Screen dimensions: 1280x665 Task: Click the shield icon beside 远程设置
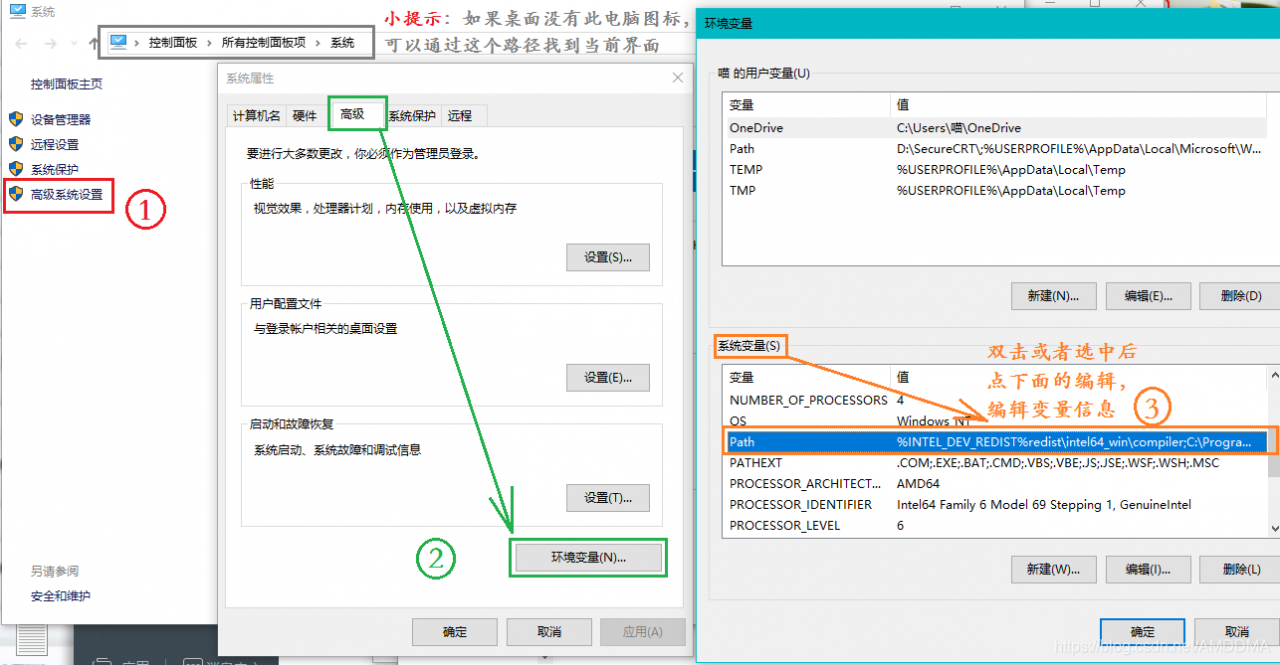pos(16,144)
